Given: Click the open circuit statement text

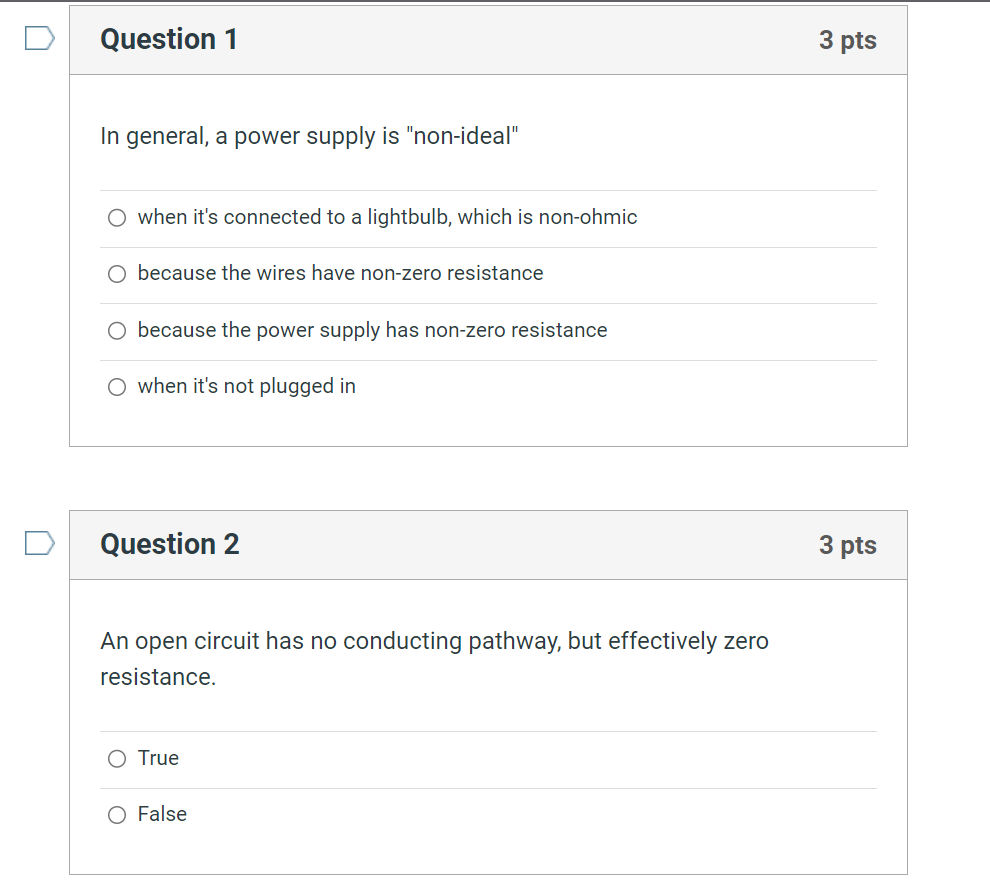Looking at the screenshot, I should (x=434, y=641).
